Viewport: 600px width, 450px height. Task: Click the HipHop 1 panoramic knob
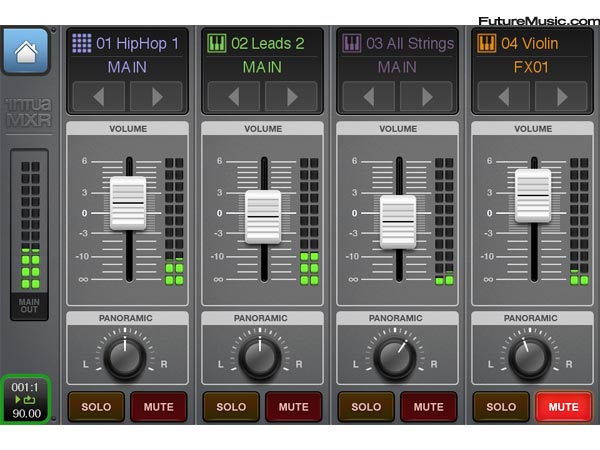click(x=125, y=357)
